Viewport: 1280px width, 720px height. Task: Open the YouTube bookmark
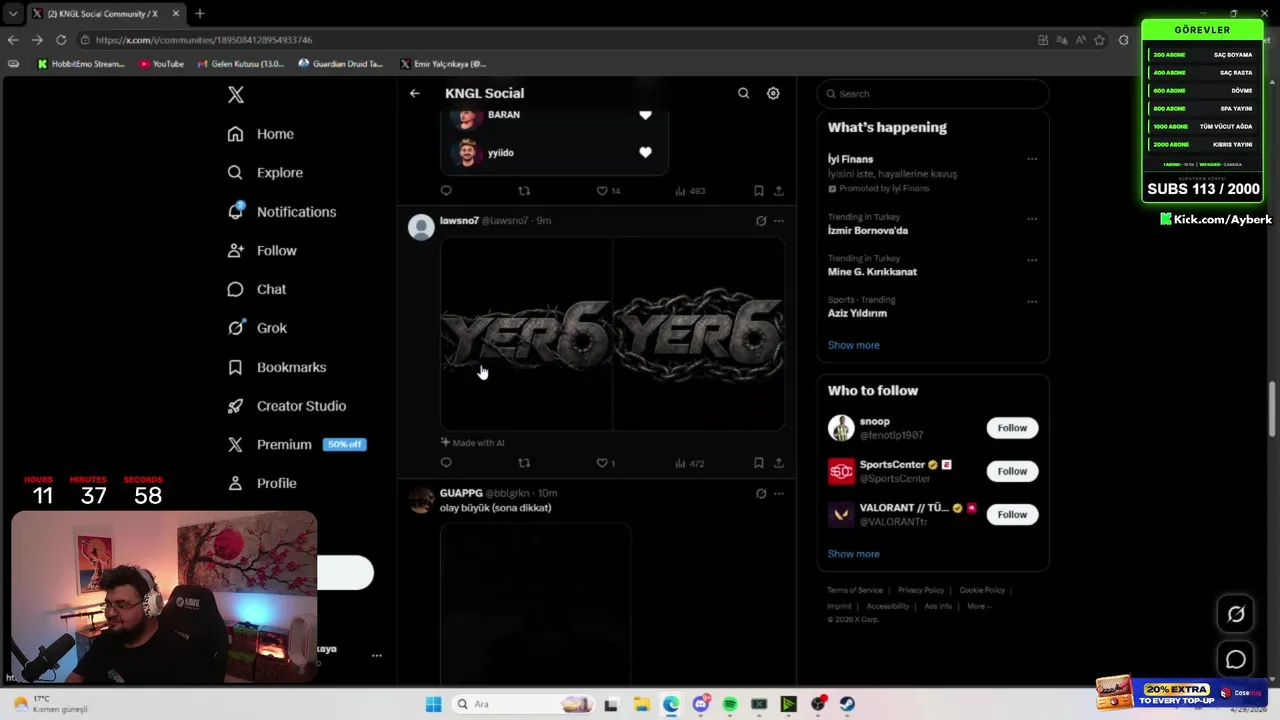click(161, 64)
